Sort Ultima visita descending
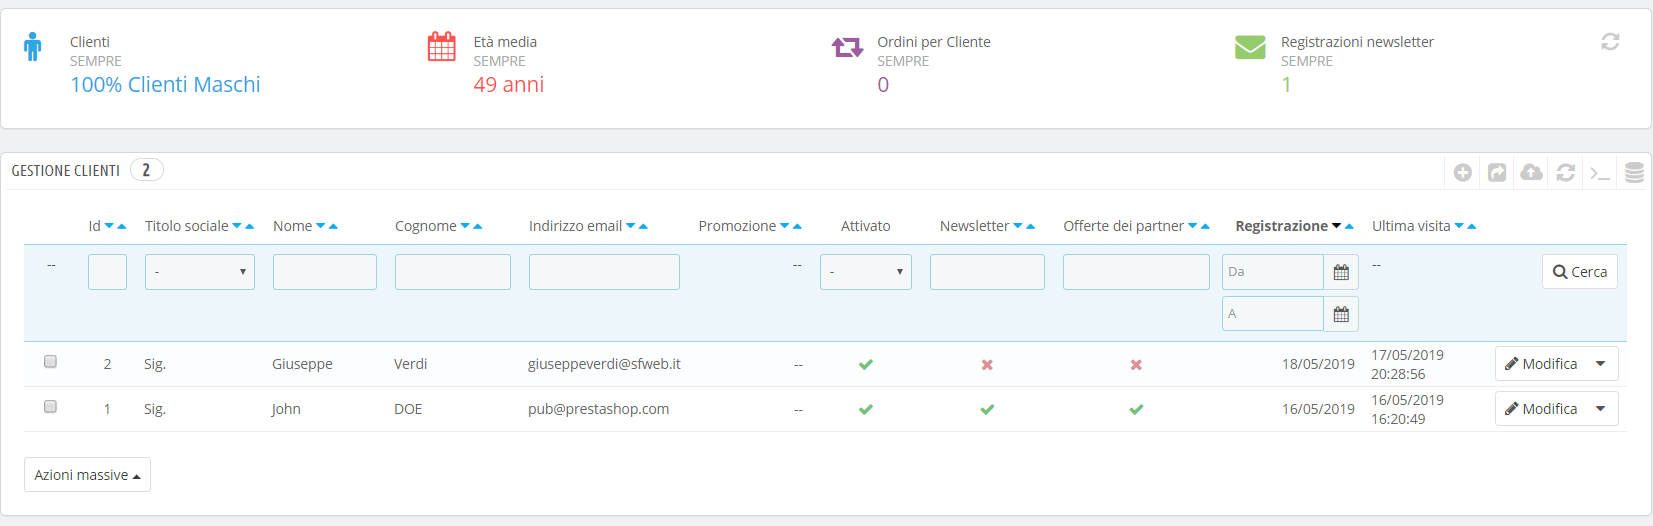Viewport: 1653px width, 526px height. 1460,226
